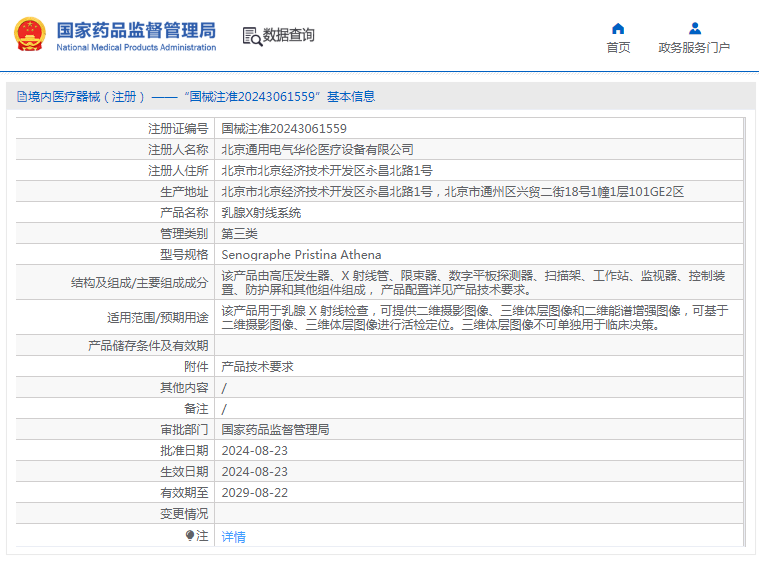
Task: Click the 批准日期 label cell
Action: click(x=184, y=451)
